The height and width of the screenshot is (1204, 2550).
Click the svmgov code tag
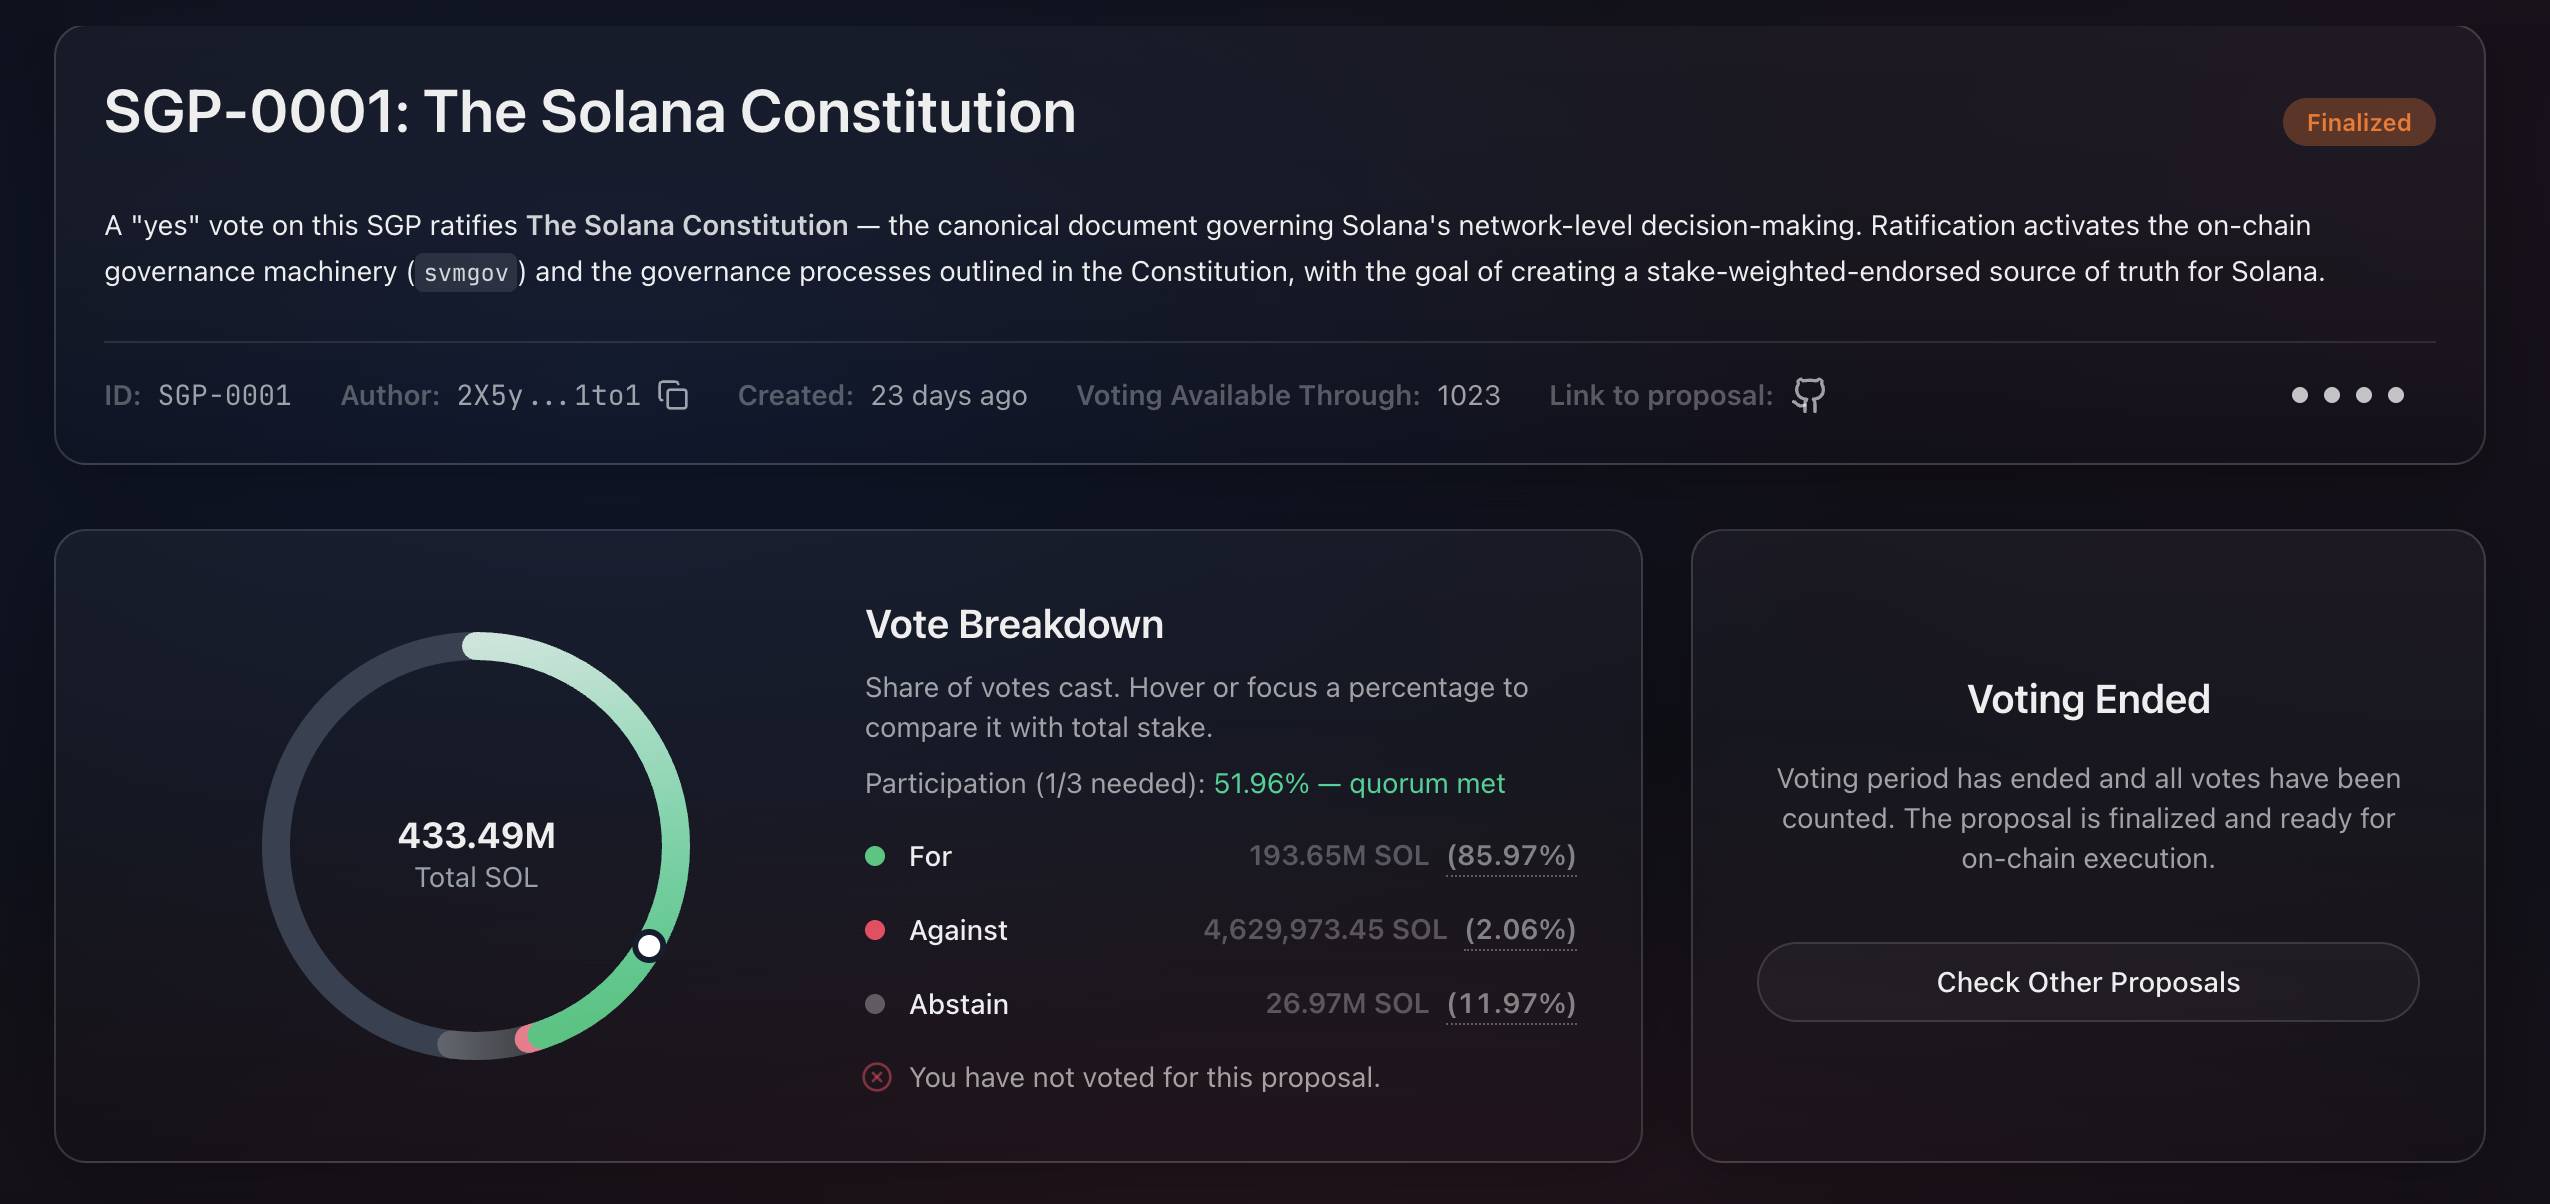[466, 272]
